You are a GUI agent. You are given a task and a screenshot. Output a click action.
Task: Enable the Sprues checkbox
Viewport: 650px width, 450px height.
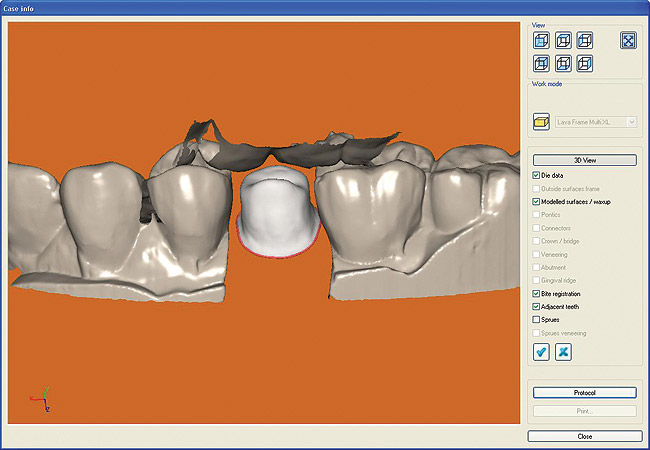[537, 320]
